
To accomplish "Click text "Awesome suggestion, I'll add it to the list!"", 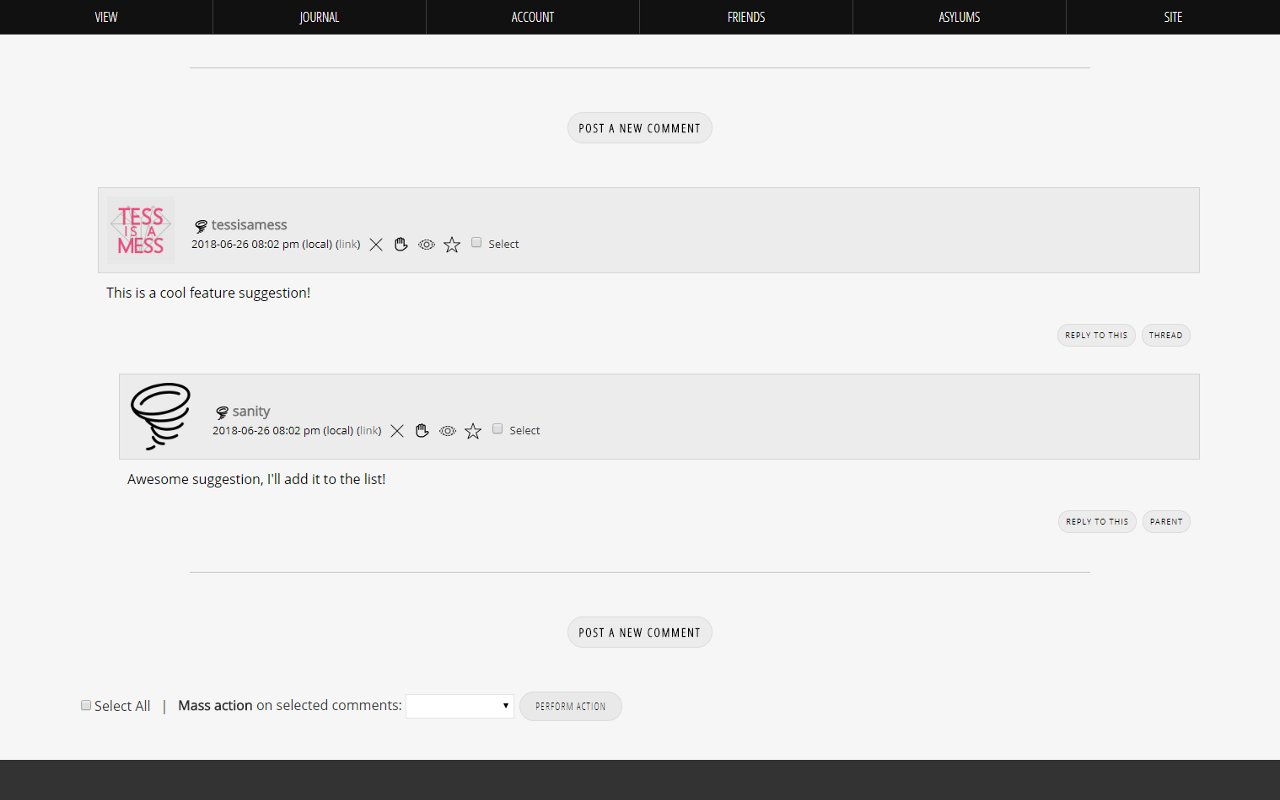I will (256, 479).
